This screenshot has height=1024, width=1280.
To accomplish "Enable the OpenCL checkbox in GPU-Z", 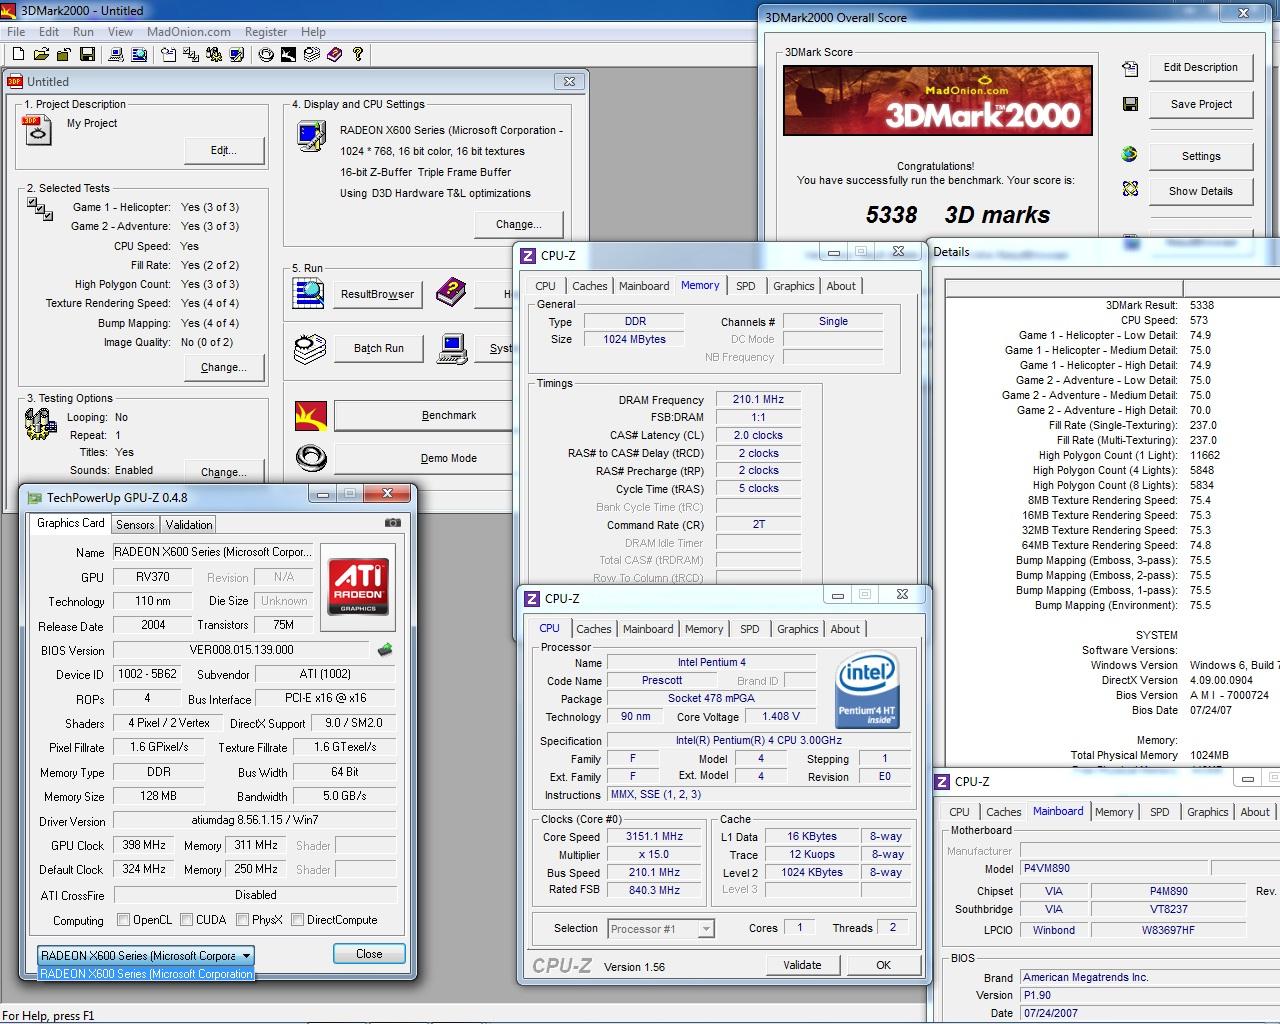I will click(x=123, y=919).
